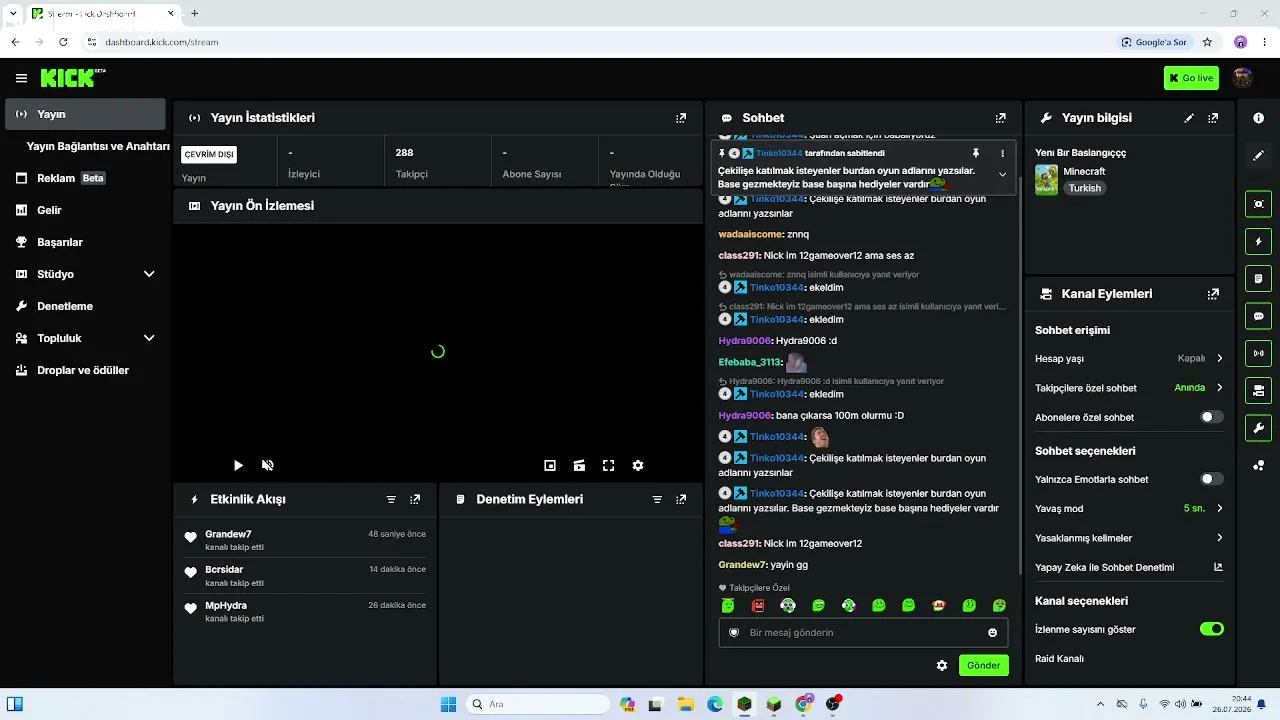The image size is (1280, 720).
Task: Pop out the Etkinlik Akışı panel
Action: point(415,499)
